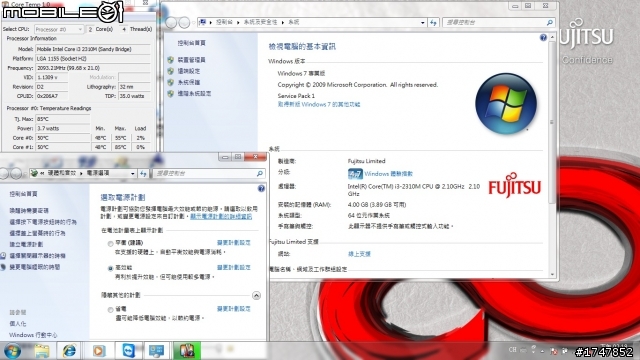Go back in Power Options window

pyautogui.click(x=4, y=173)
